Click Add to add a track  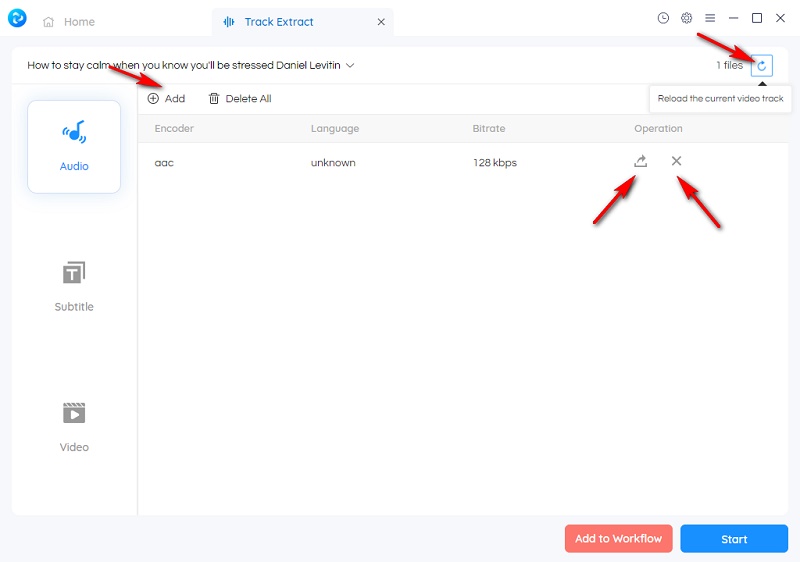(x=166, y=99)
